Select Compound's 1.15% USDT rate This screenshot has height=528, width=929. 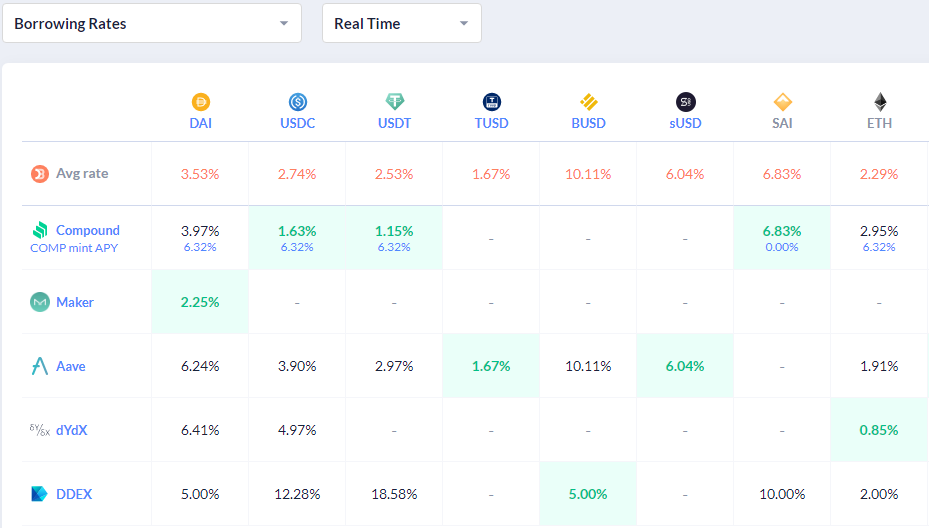pyautogui.click(x=394, y=231)
